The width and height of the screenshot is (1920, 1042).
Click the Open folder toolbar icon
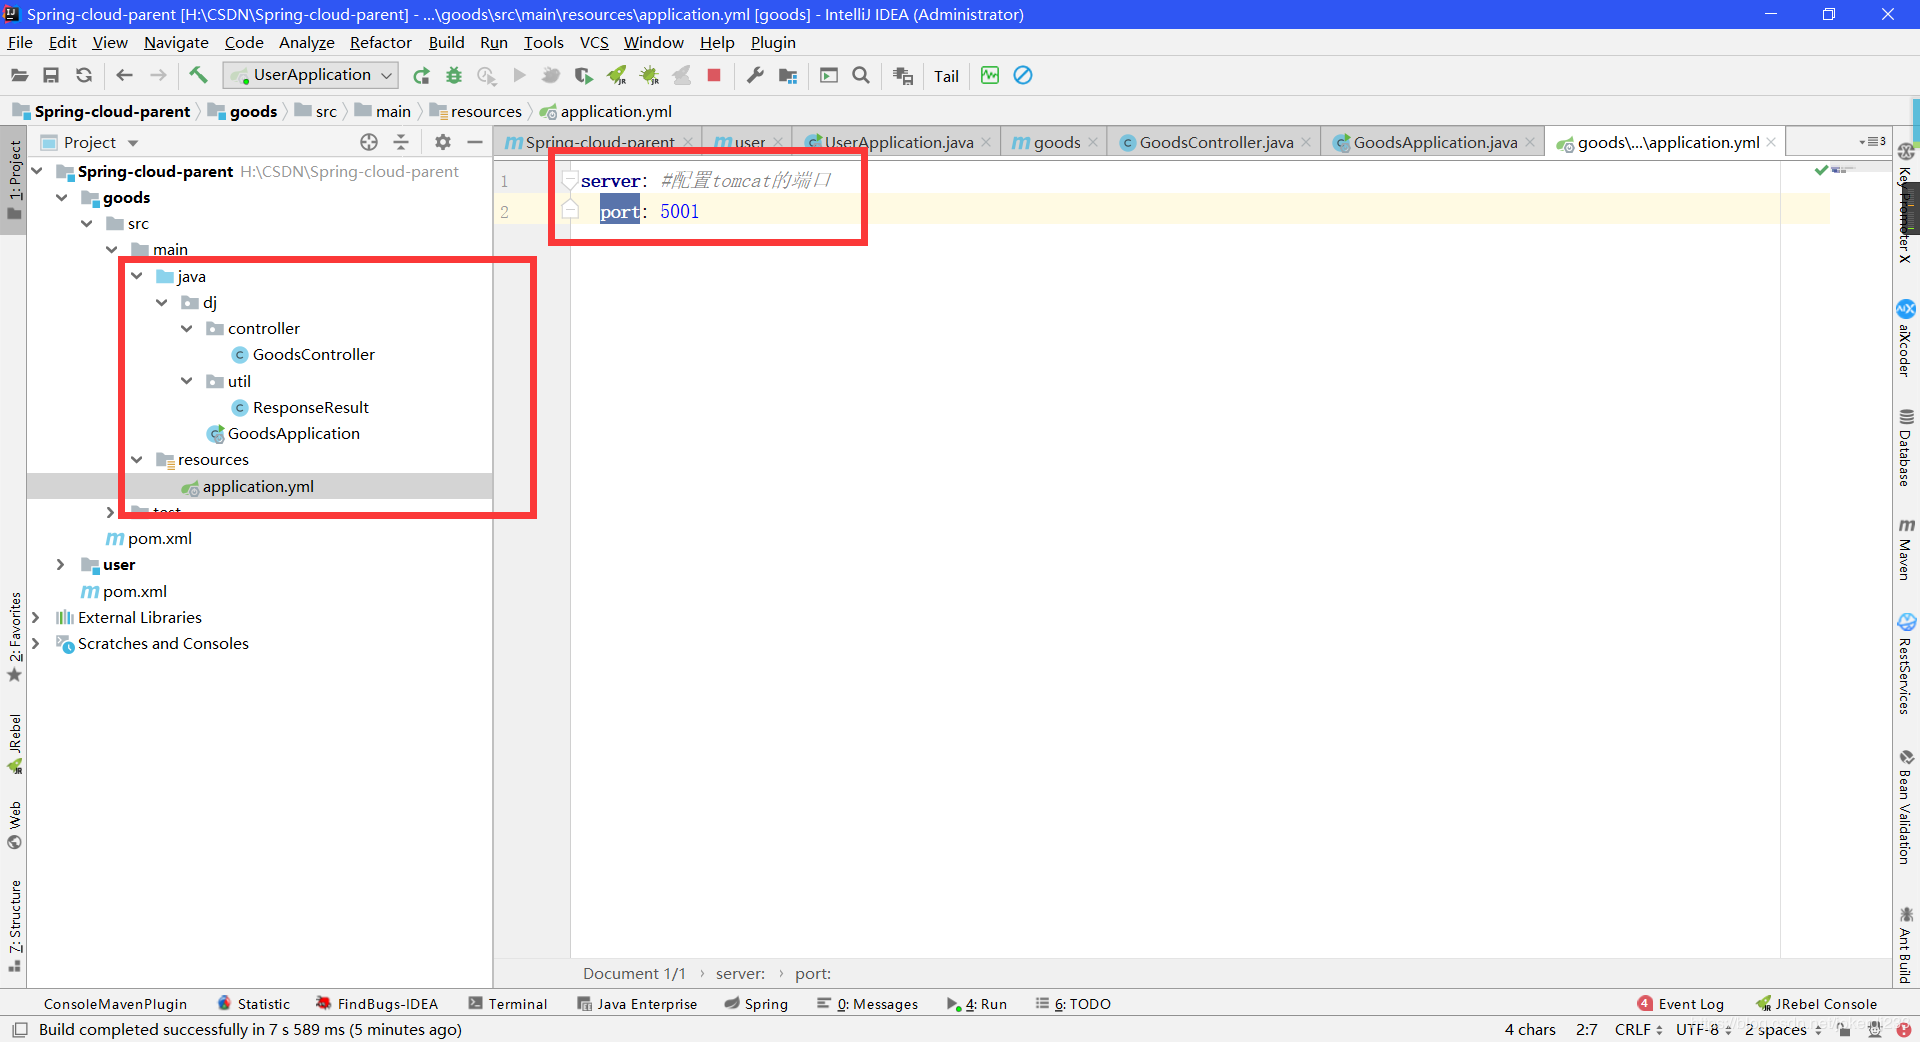coord(19,75)
